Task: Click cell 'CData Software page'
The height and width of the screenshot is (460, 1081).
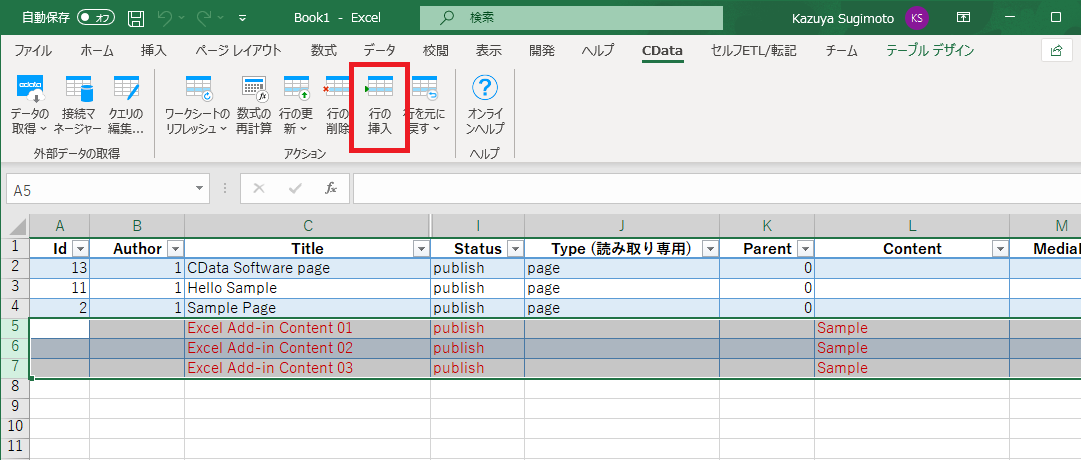Action: [x=307, y=268]
